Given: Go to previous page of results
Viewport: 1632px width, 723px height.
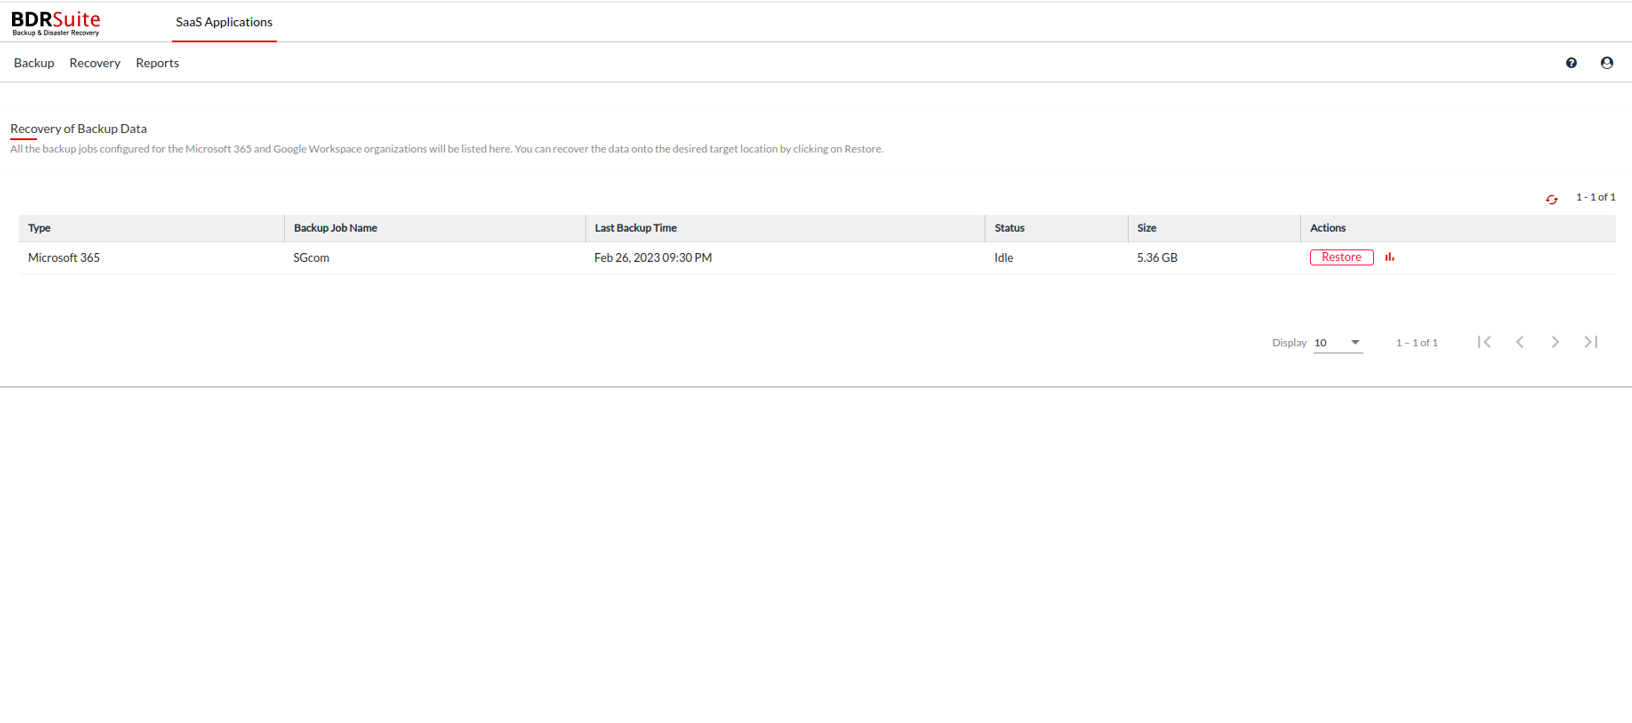Looking at the screenshot, I should pyautogui.click(x=1520, y=342).
